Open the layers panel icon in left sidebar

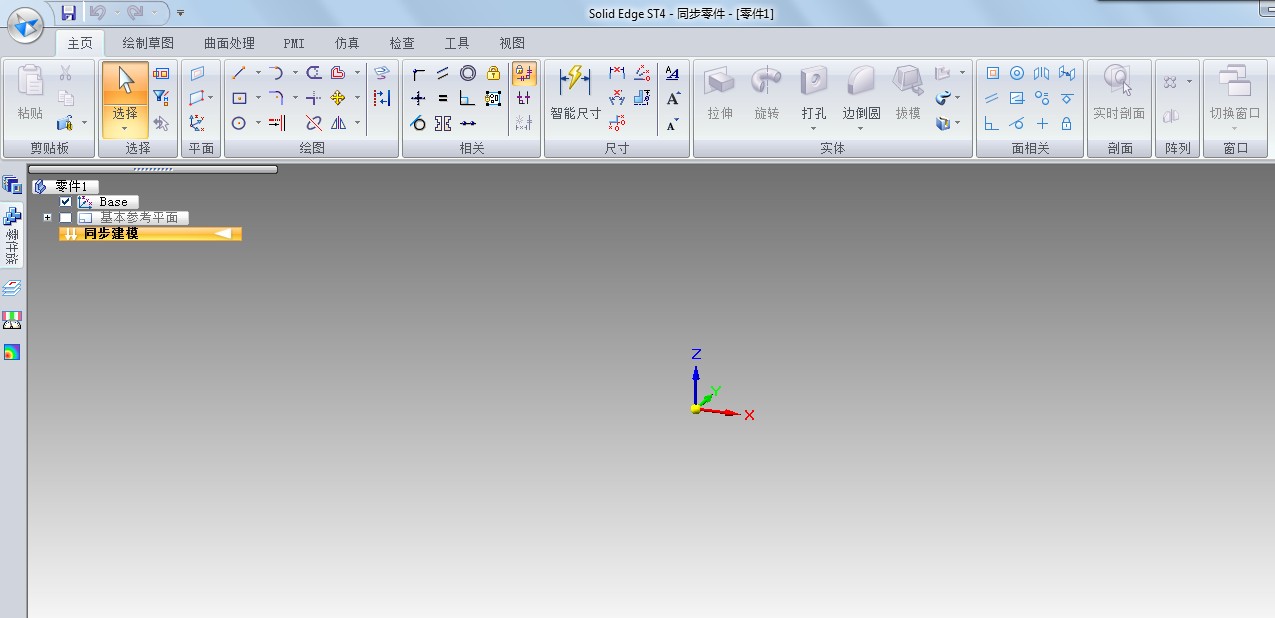pyautogui.click(x=12, y=288)
